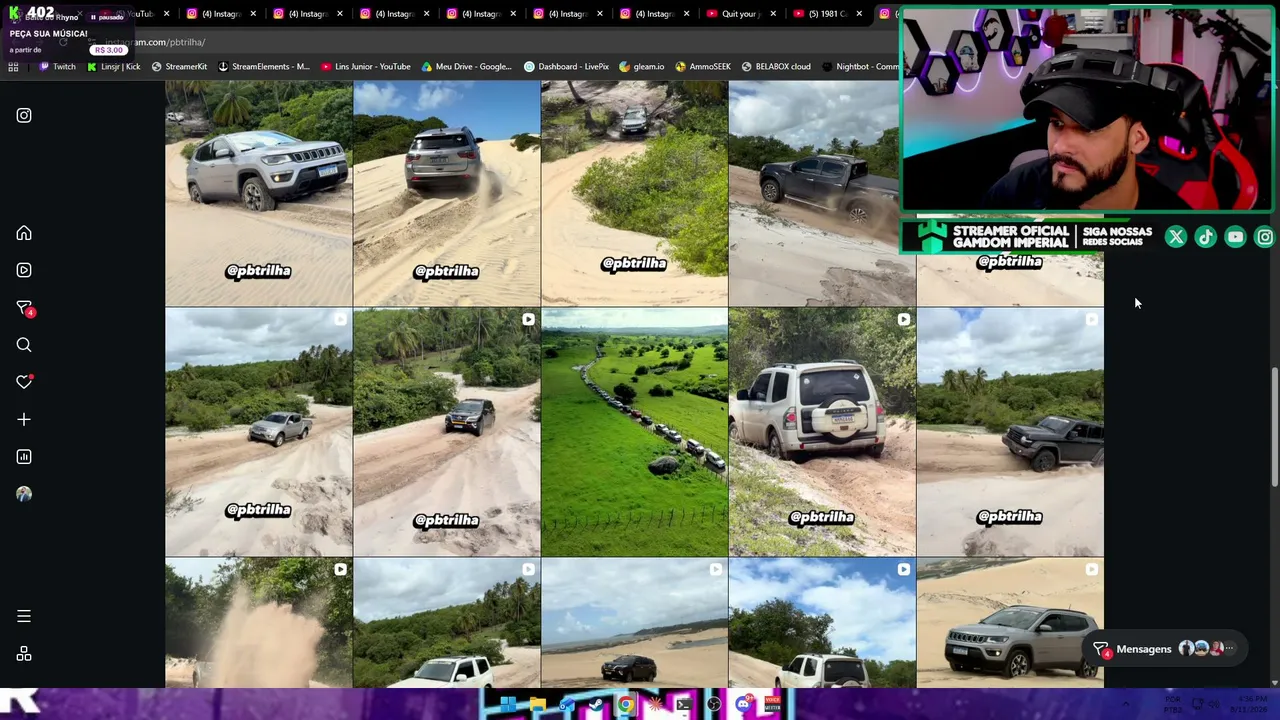Open the Twitch bookmark
Image resolution: width=1280 pixels, height=720 pixels.
coord(57,67)
